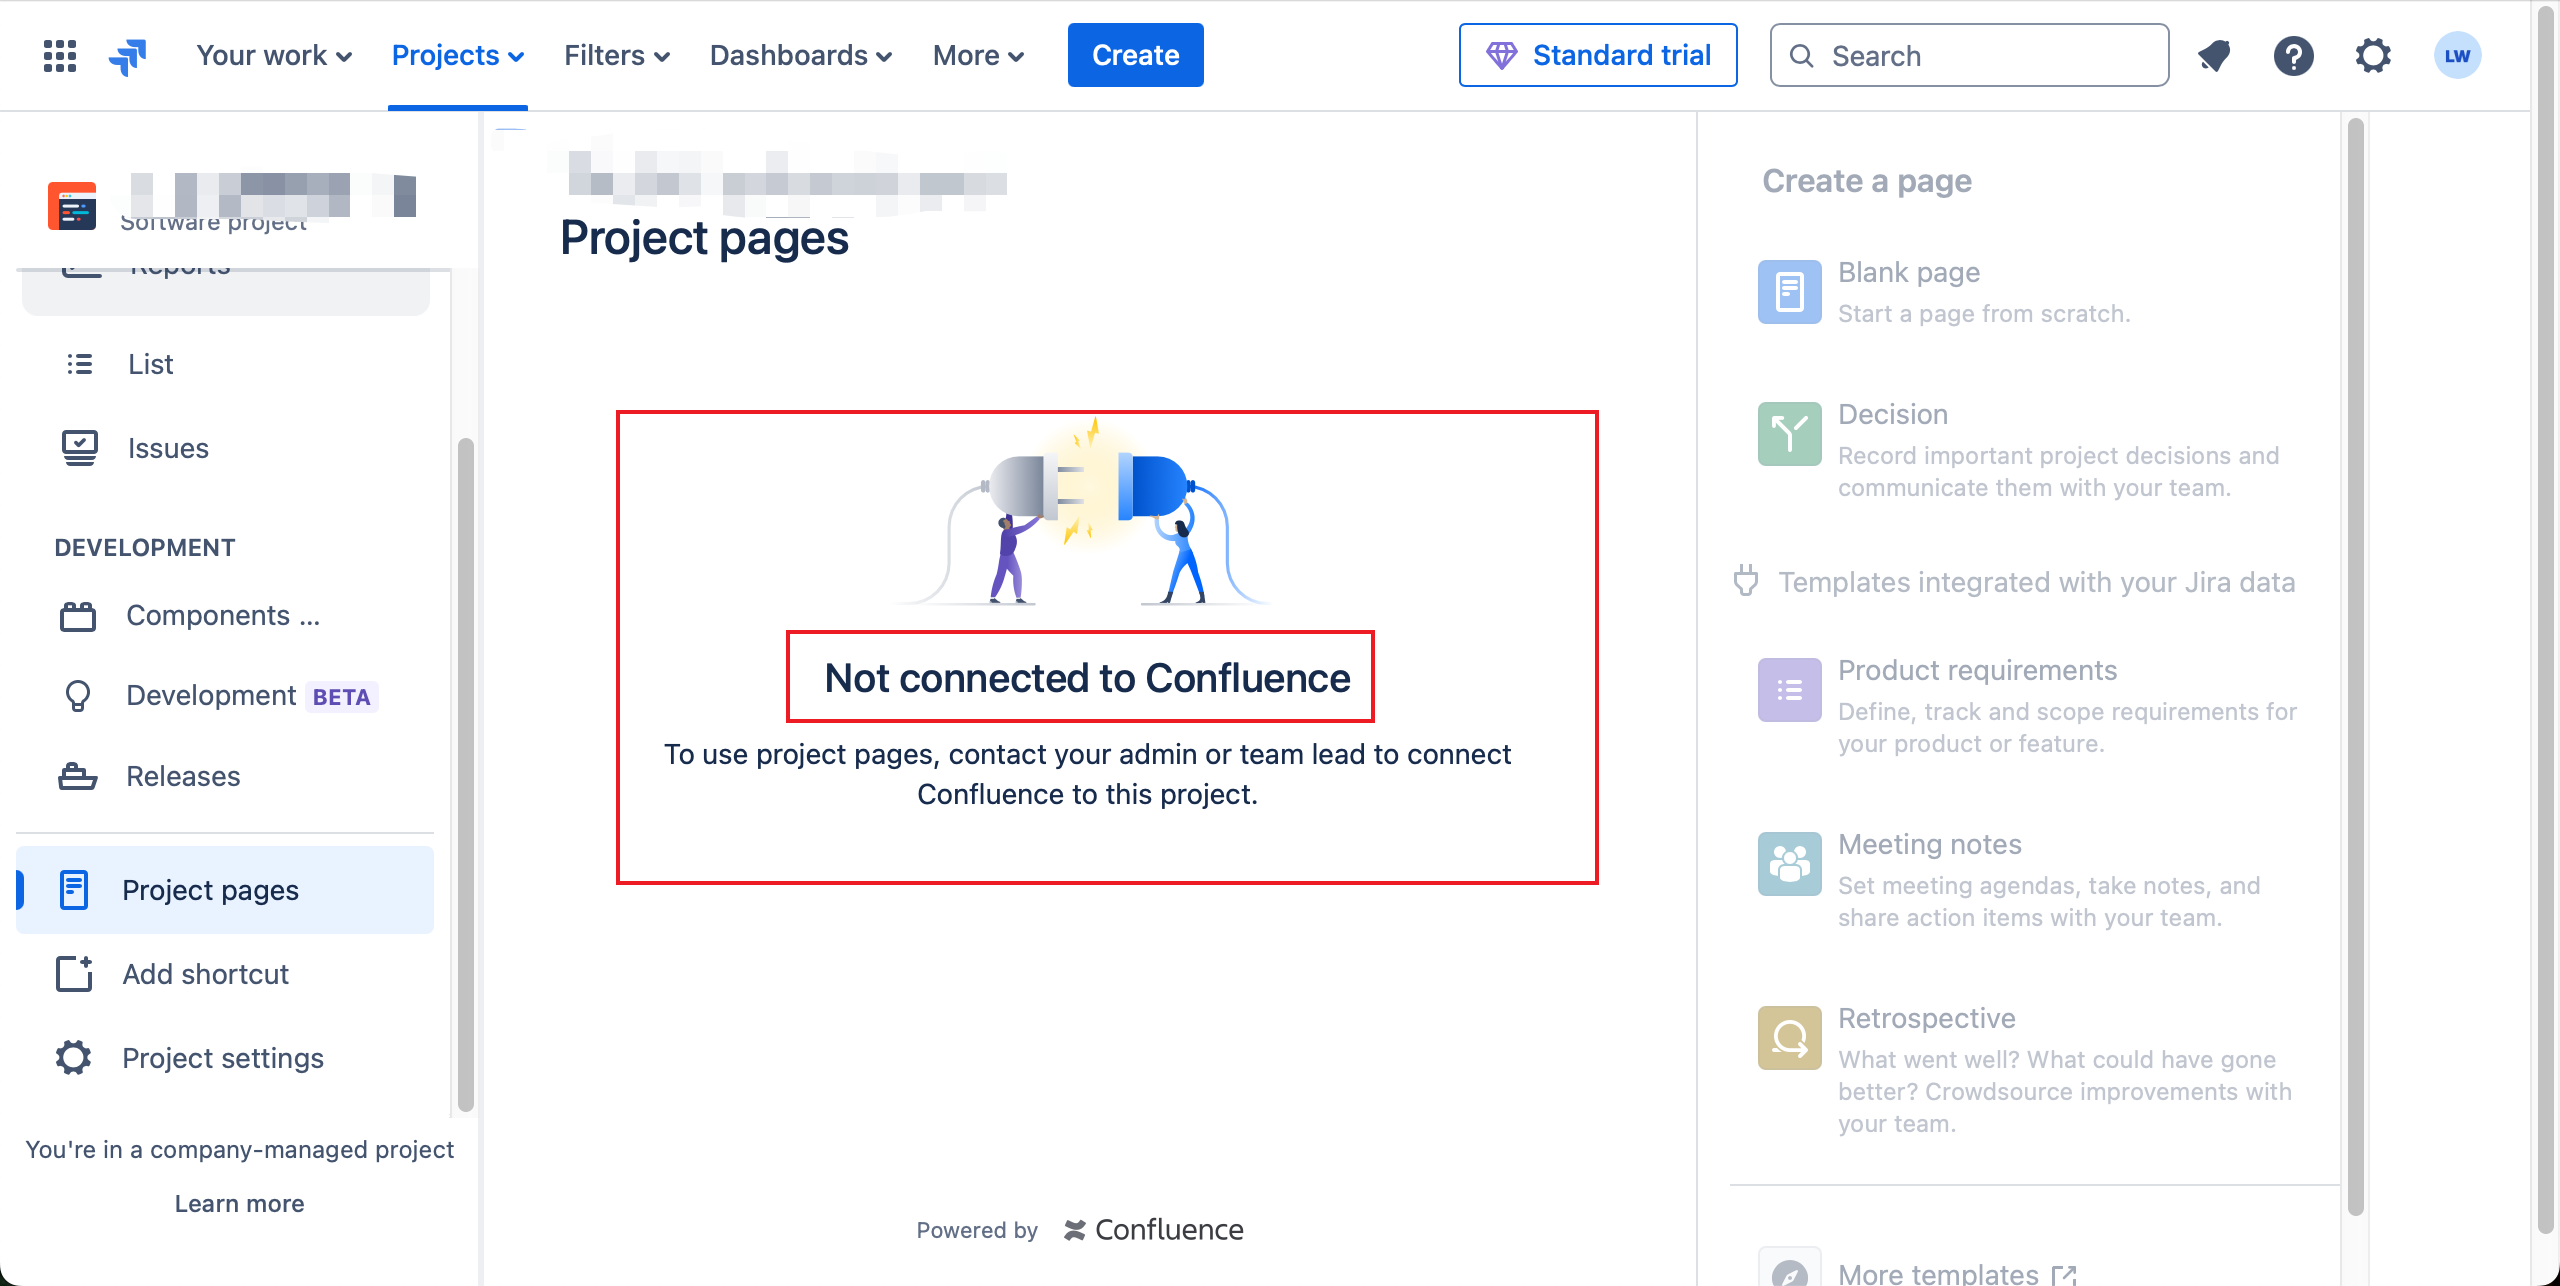Expand the Dashboards dropdown
The width and height of the screenshot is (2560, 1286).
pos(801,56)
